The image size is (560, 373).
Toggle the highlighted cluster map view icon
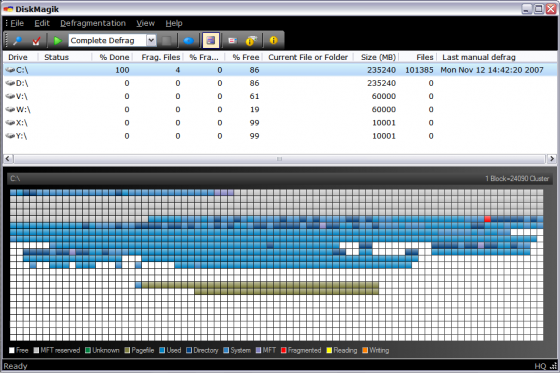211,40
